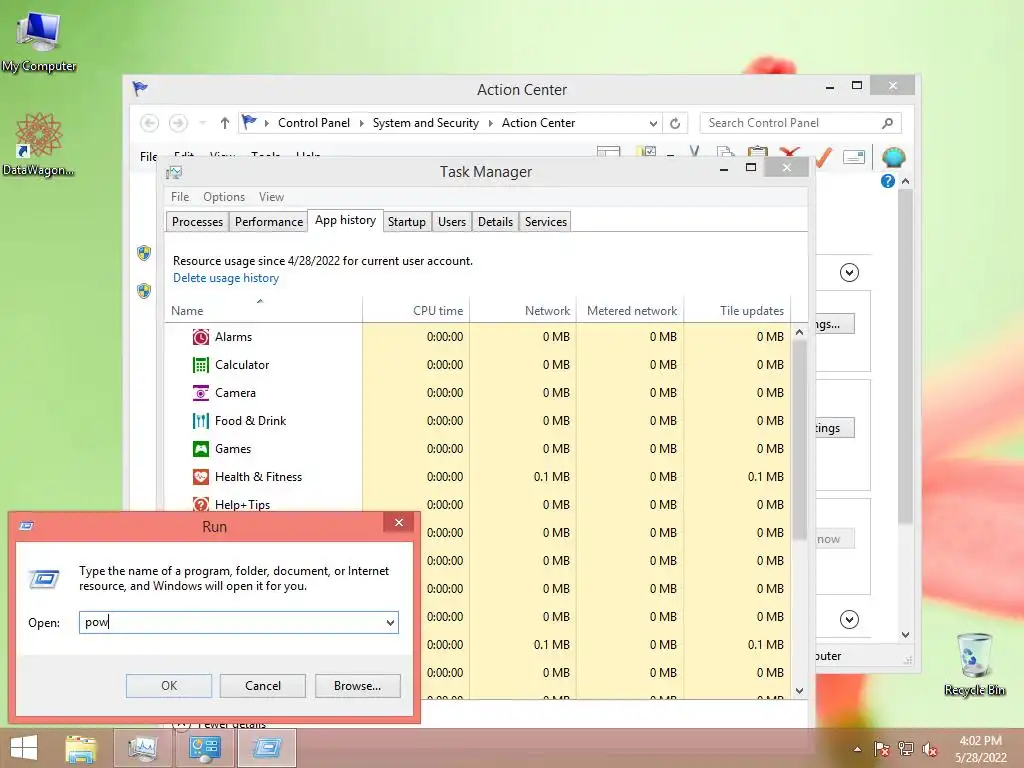Open the DataWagon desktop shortcut
The width and height of the screenshot is (1024, 768).
(39, 144)
